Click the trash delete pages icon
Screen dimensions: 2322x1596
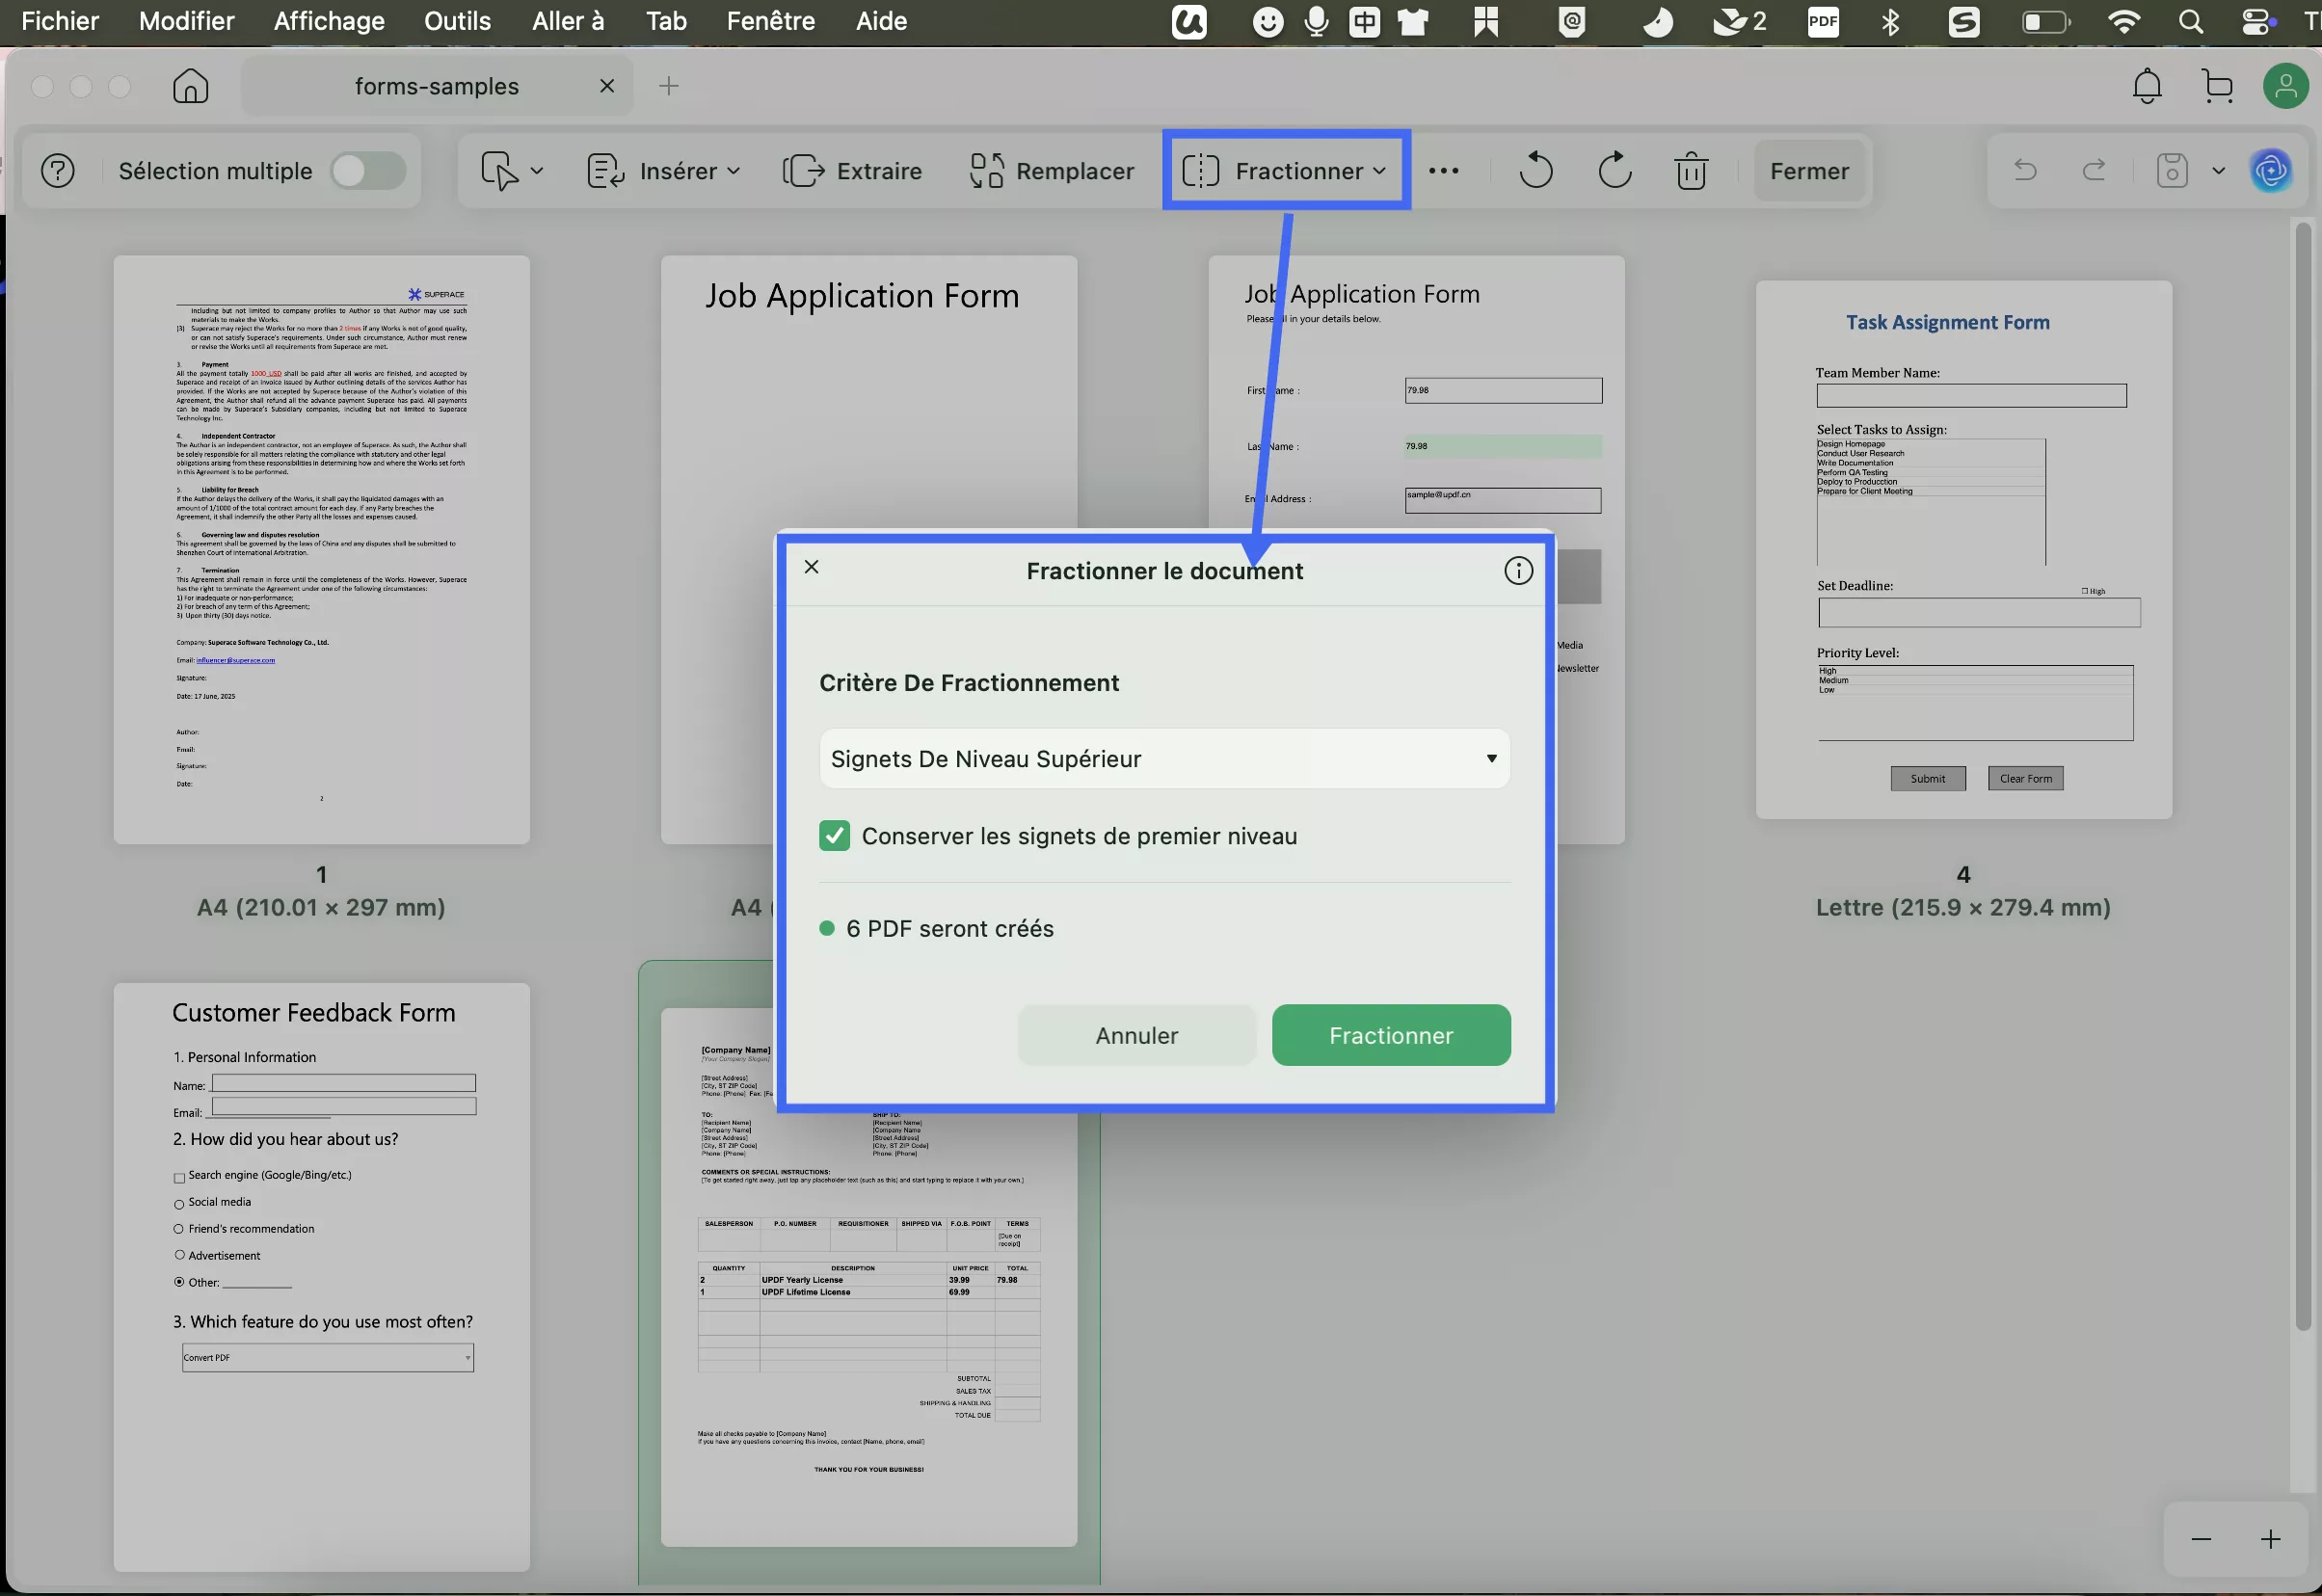[1691, 171]
